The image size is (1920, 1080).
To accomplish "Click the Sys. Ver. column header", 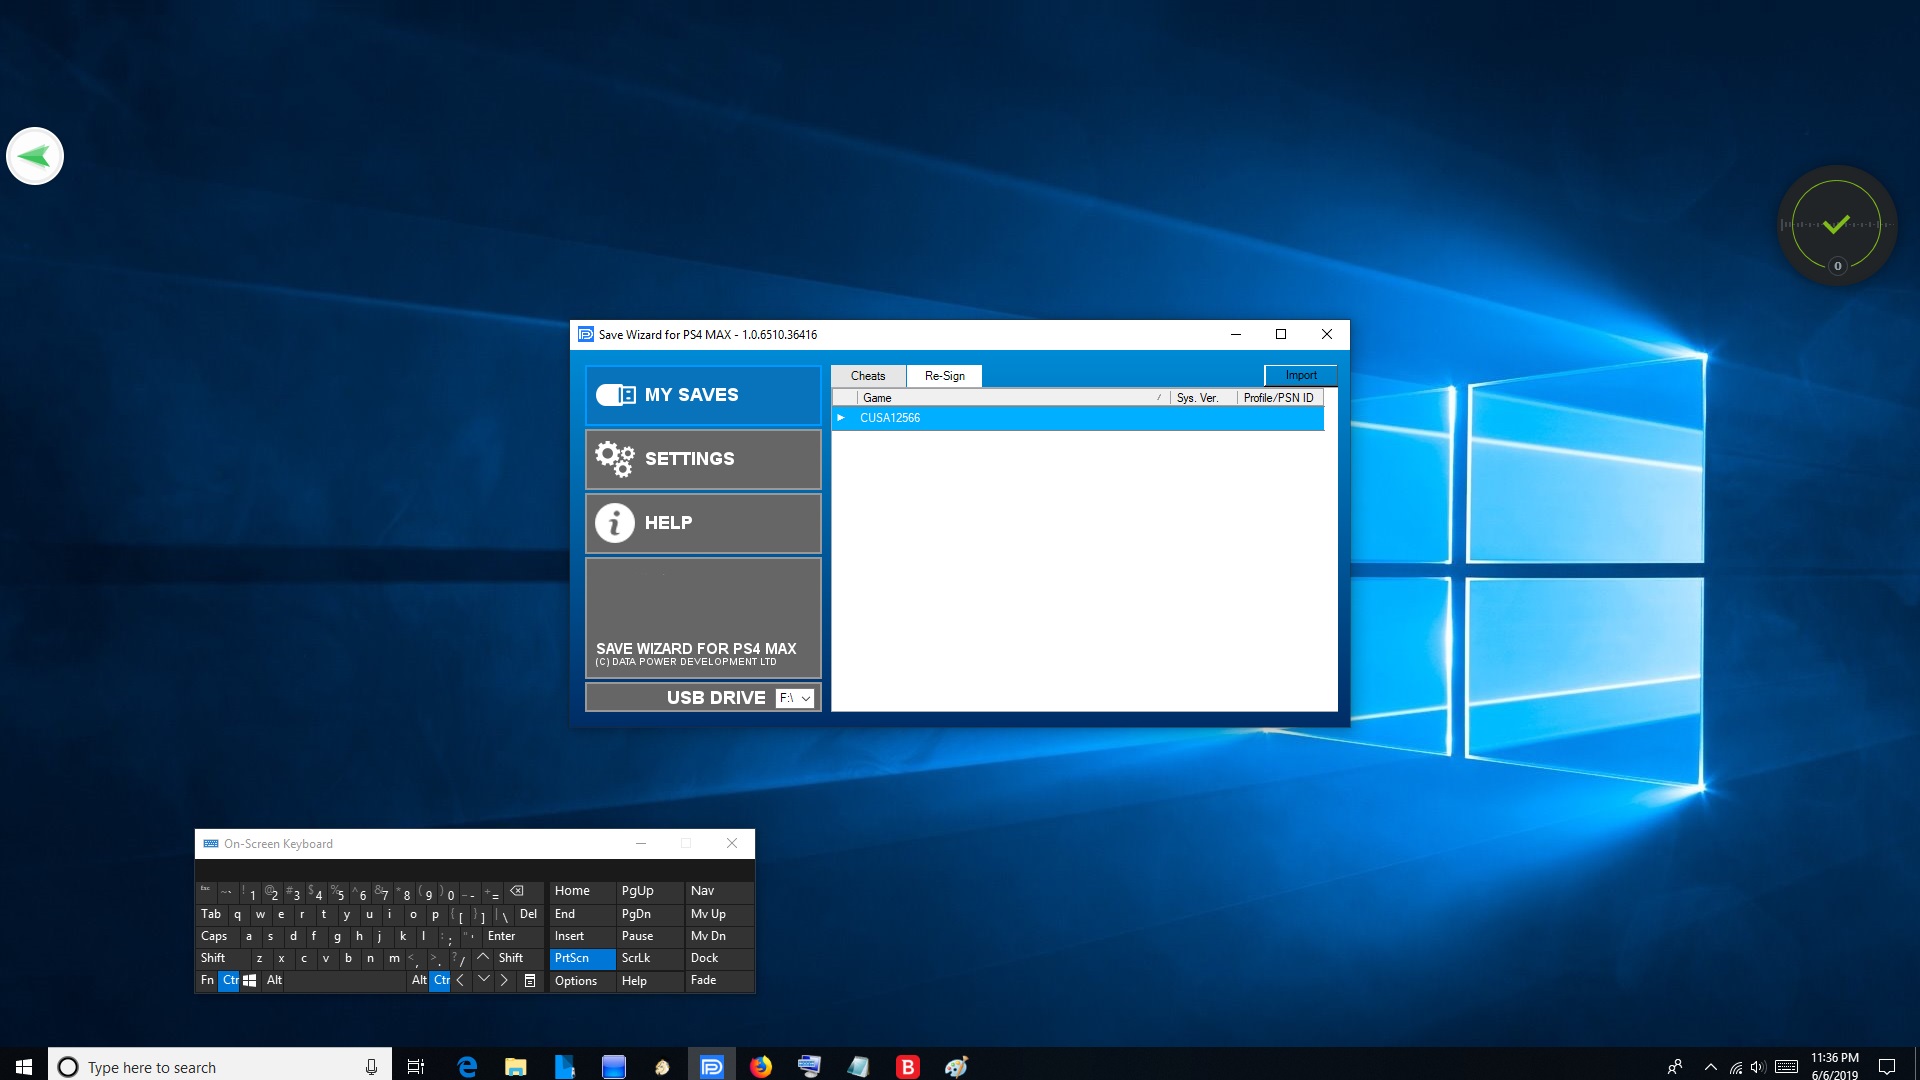I will pyautogui.click(x=1203, y=398).
